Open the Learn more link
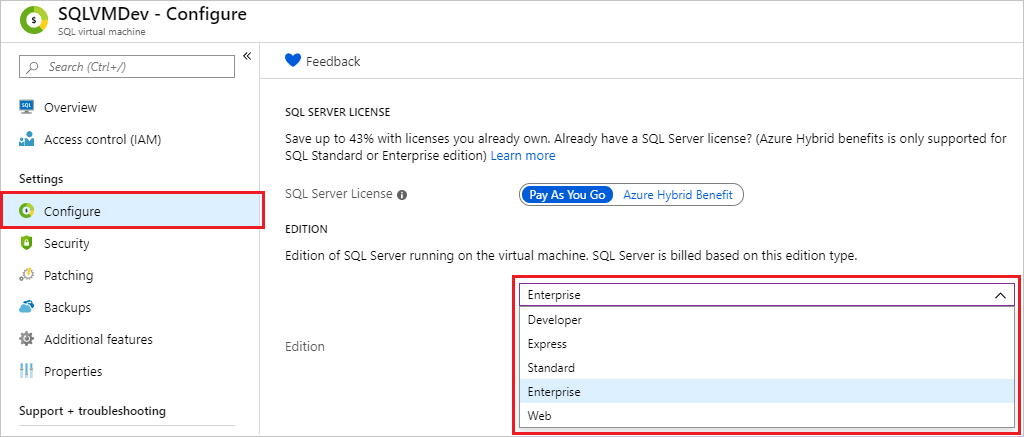 pyautogui.click(x=522, y=156)
